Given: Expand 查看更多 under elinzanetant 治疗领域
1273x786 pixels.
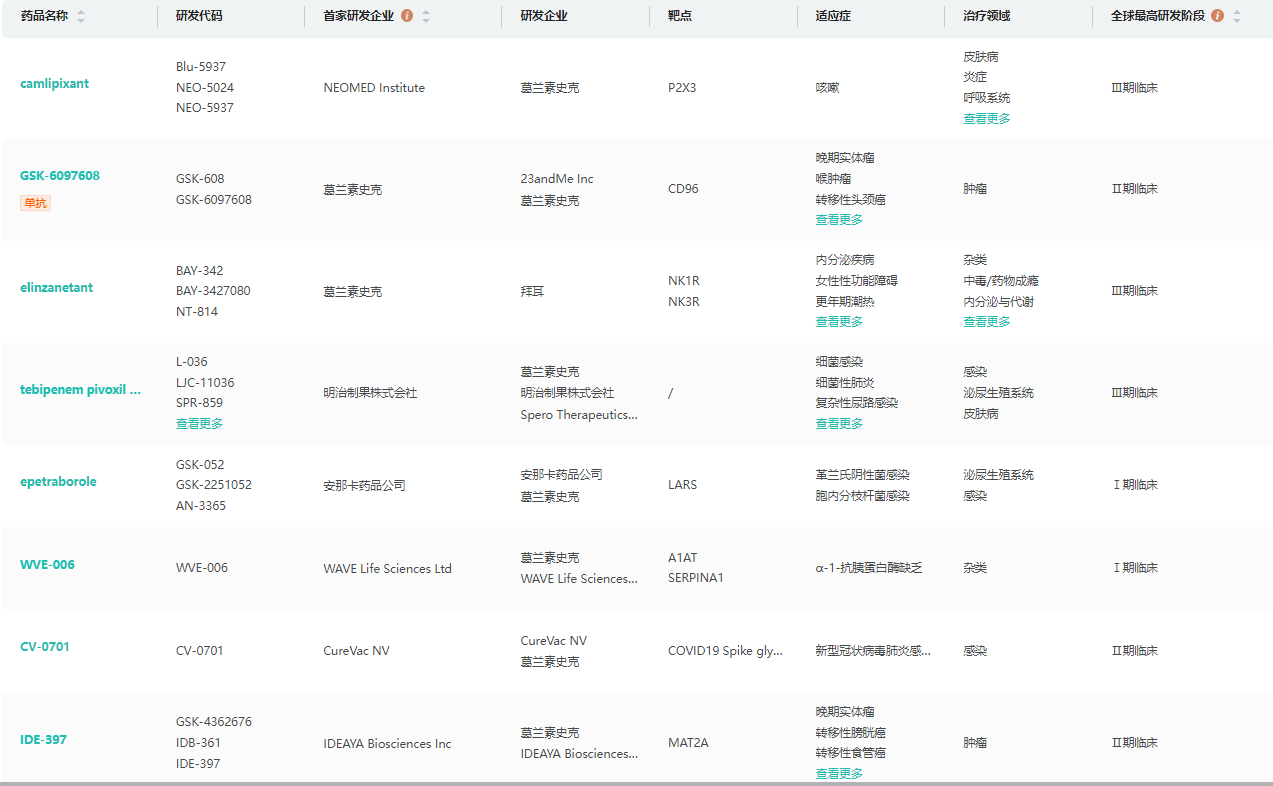Looking at the screenshot, I should [986, 321].
